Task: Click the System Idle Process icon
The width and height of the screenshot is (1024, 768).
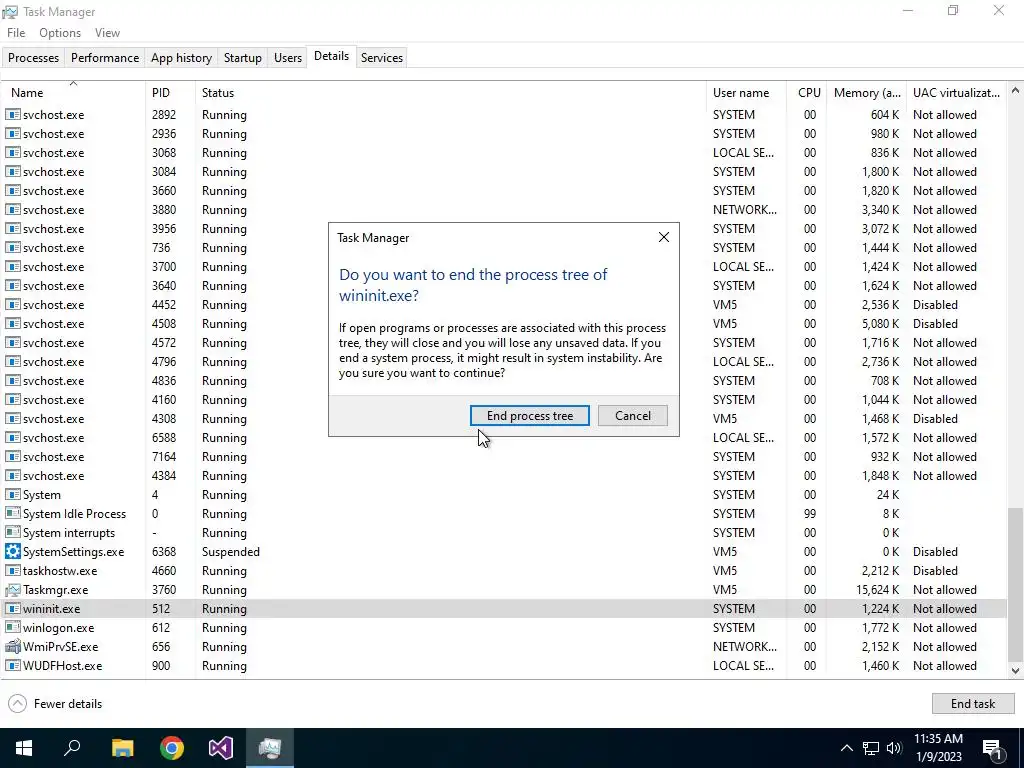Action: 12,514
